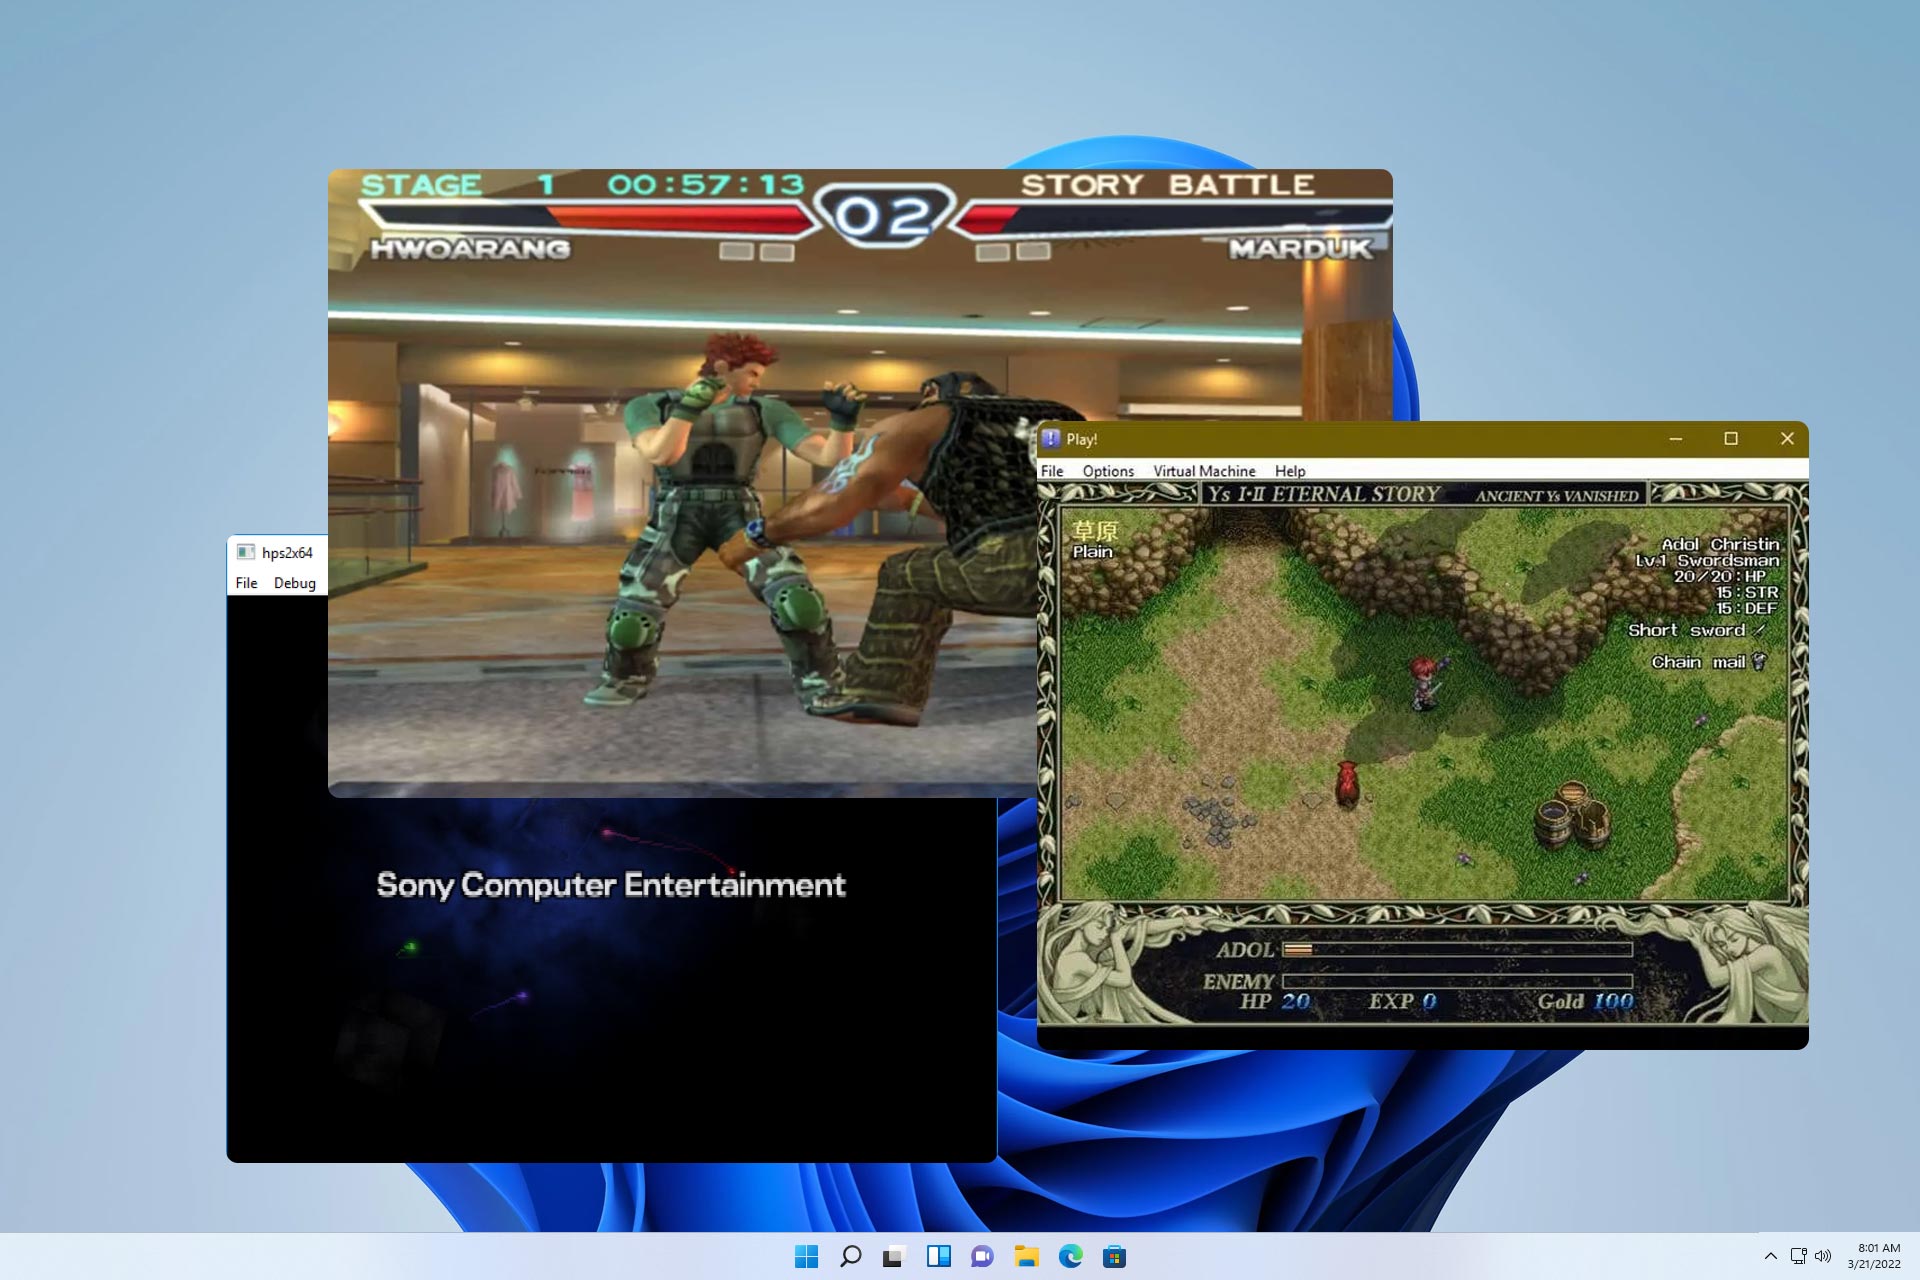Launch File Explorer from the taskbar

1026,1256
